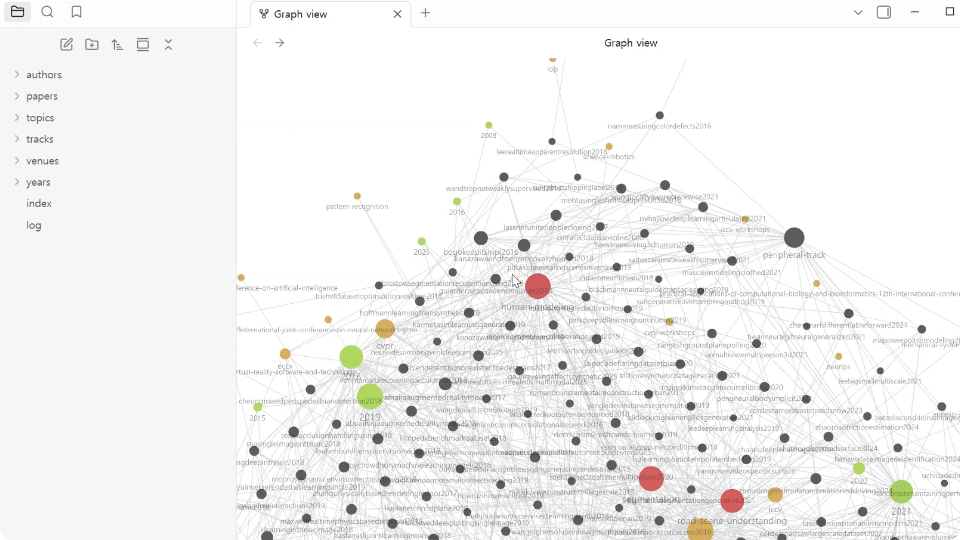Open a new tab with plus

point(426,13)
